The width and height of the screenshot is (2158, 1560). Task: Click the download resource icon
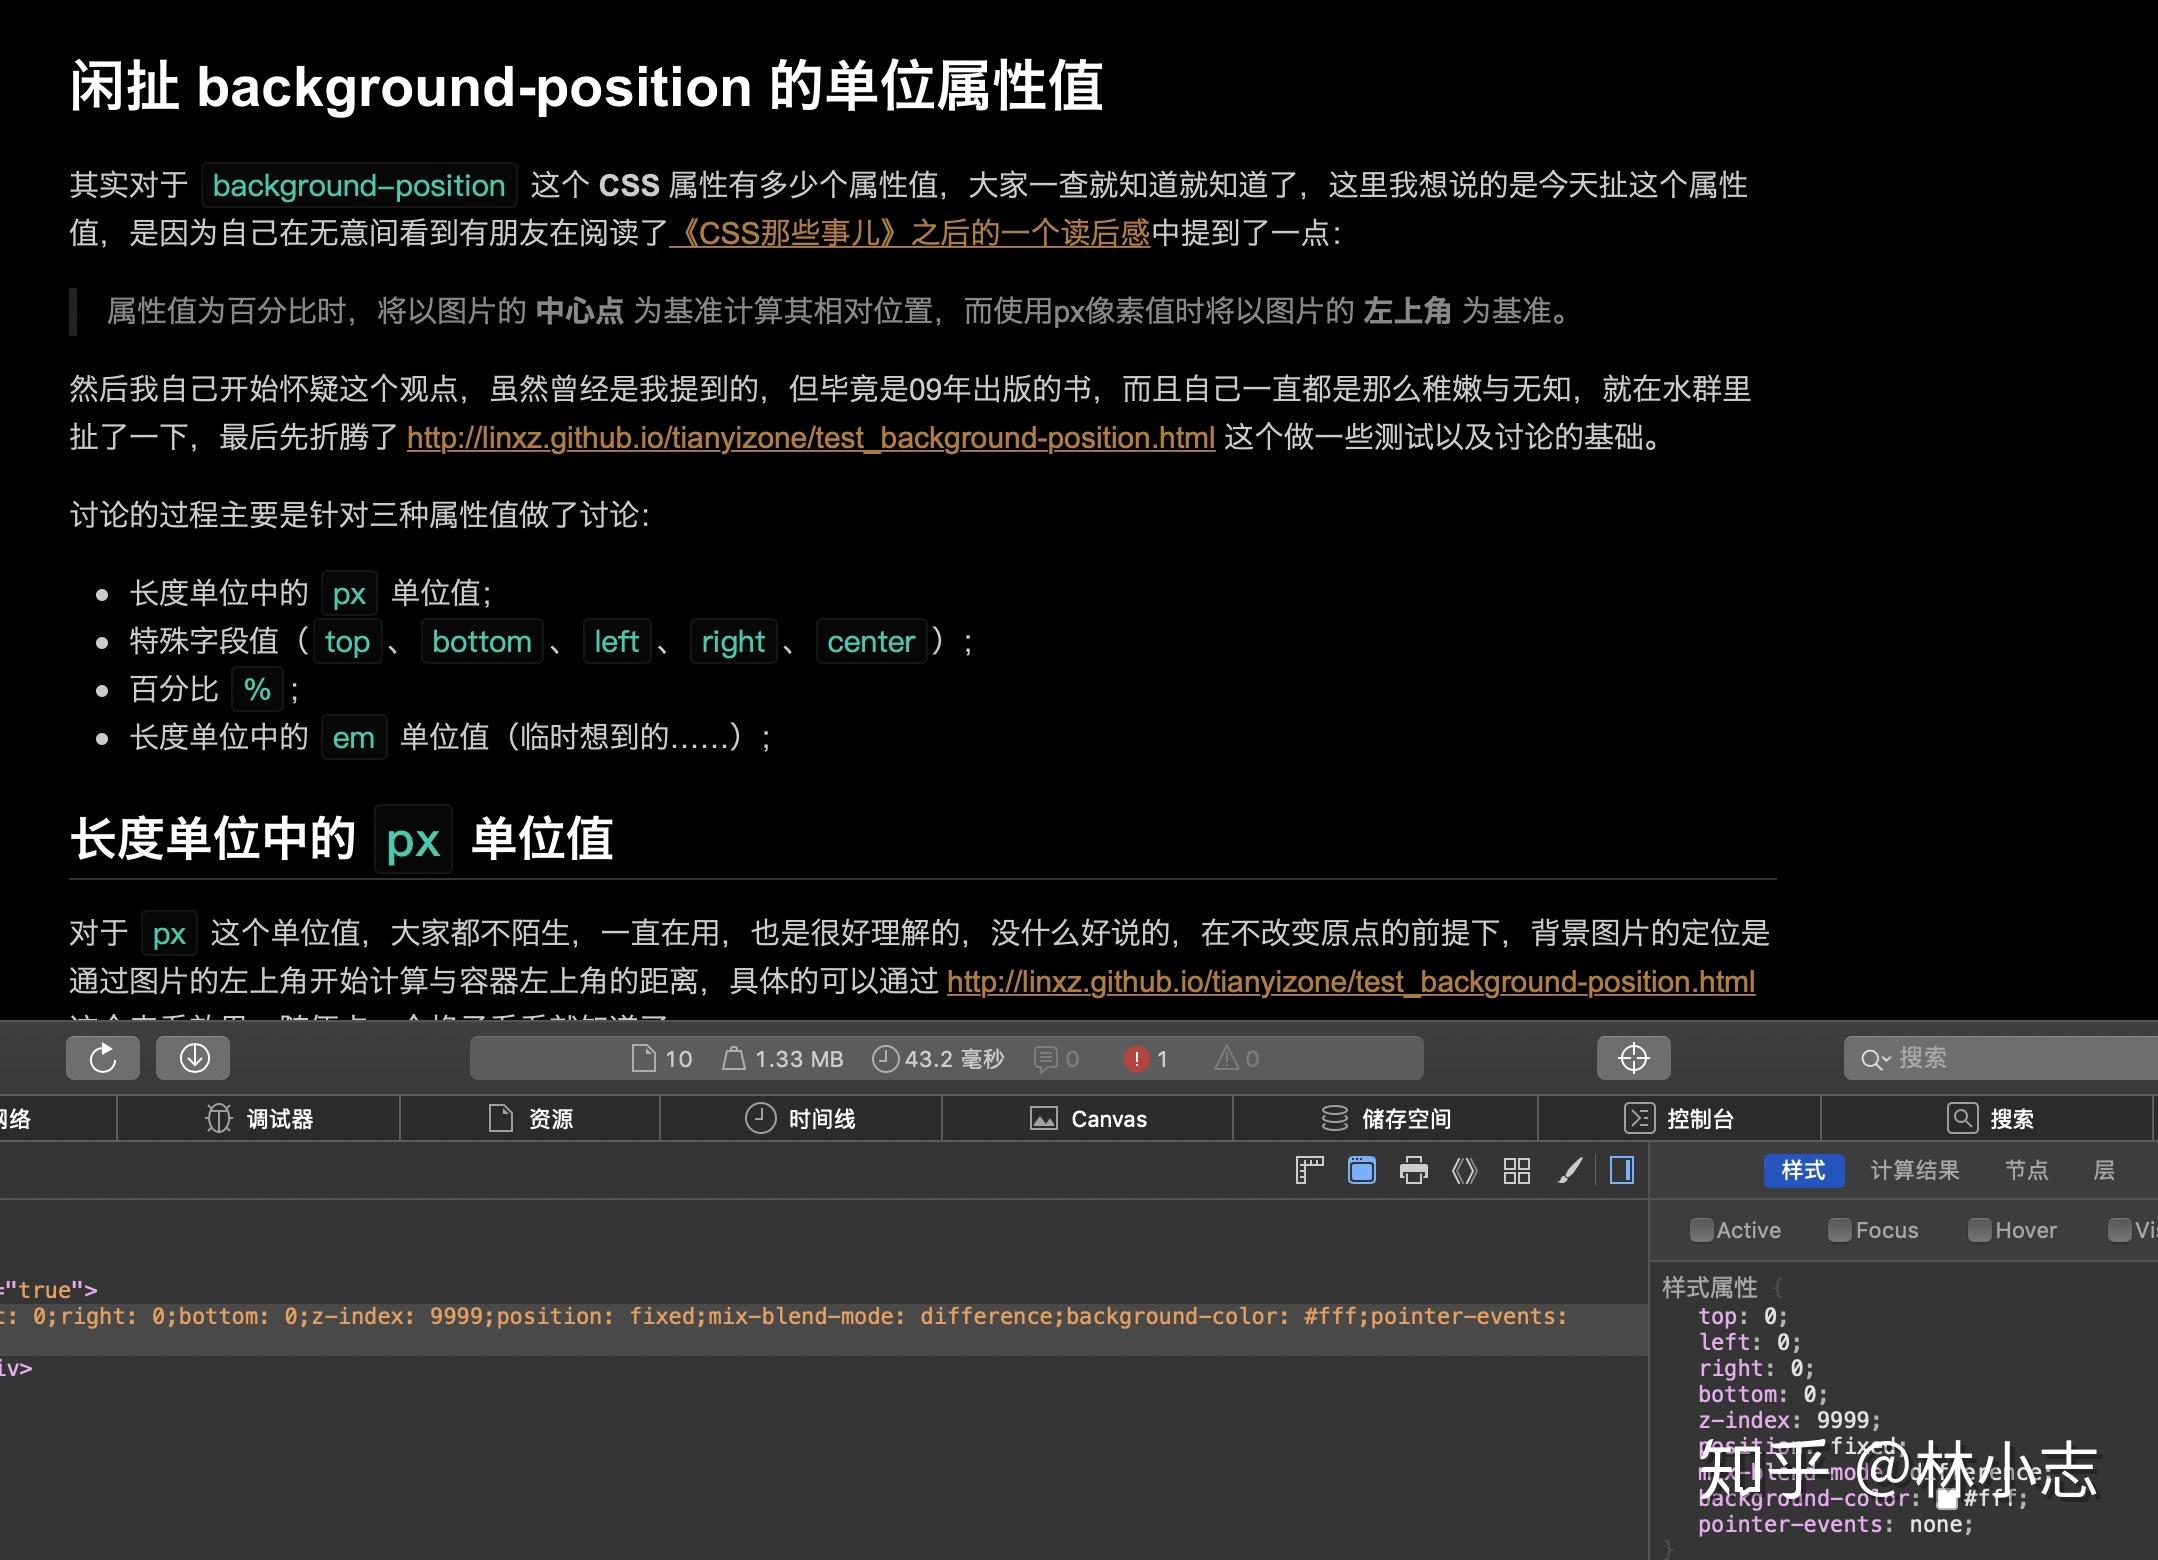[192, 1057]
